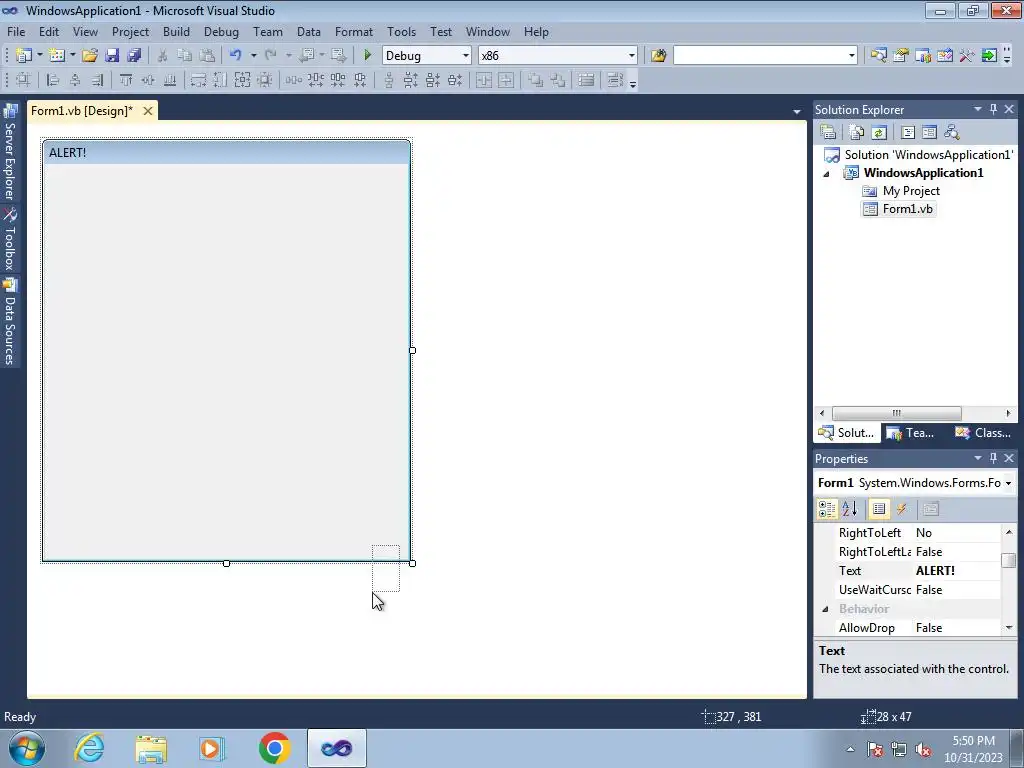Switch to the Team Explorer tab
The width and height of the screenshot is (1024, 768).
pos(912,433)
